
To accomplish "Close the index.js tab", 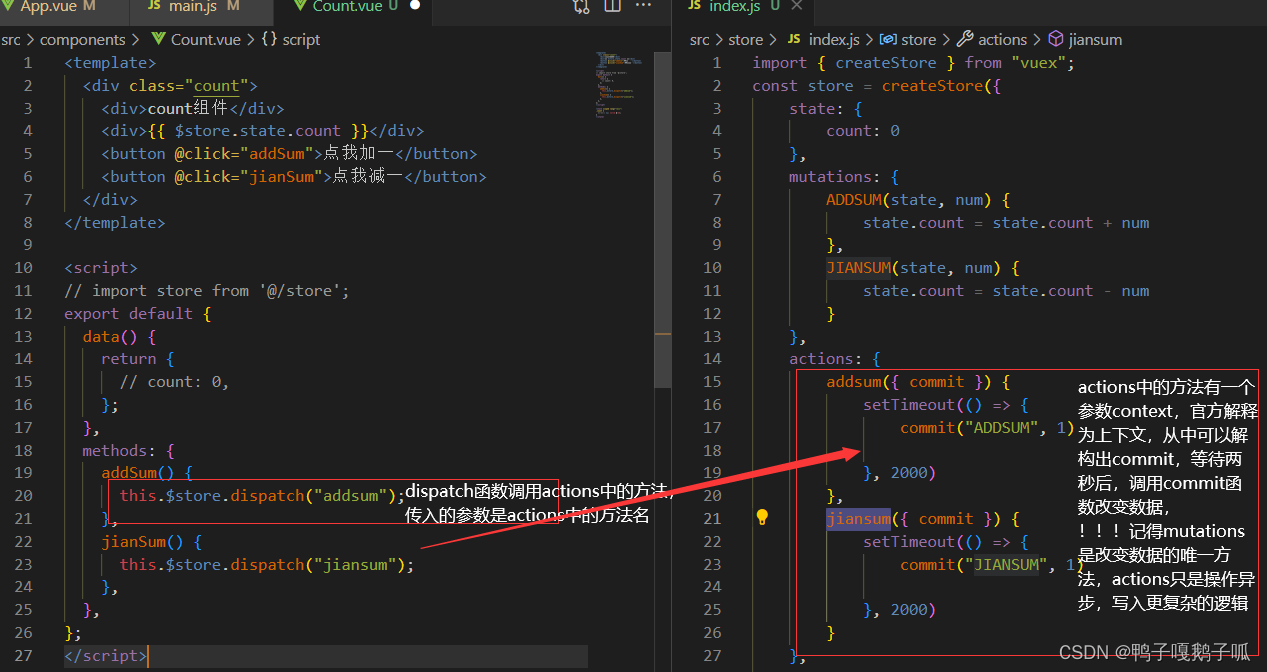I will (x=797, y=6).
